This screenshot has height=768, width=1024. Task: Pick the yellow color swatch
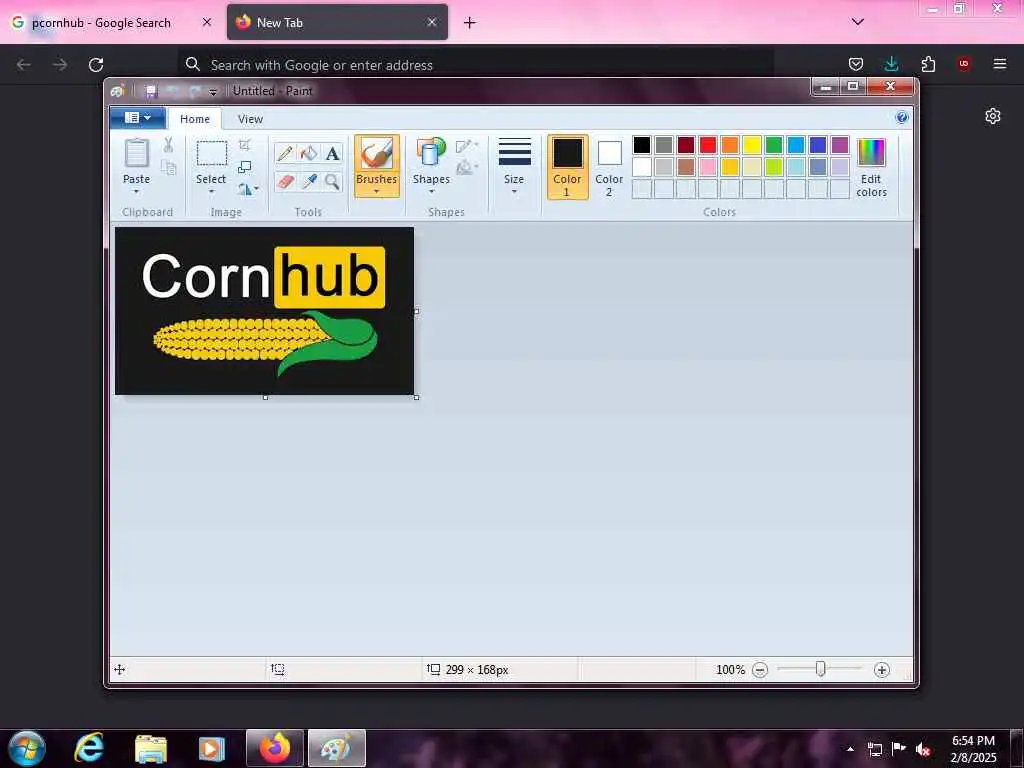(x=752, y=145)
